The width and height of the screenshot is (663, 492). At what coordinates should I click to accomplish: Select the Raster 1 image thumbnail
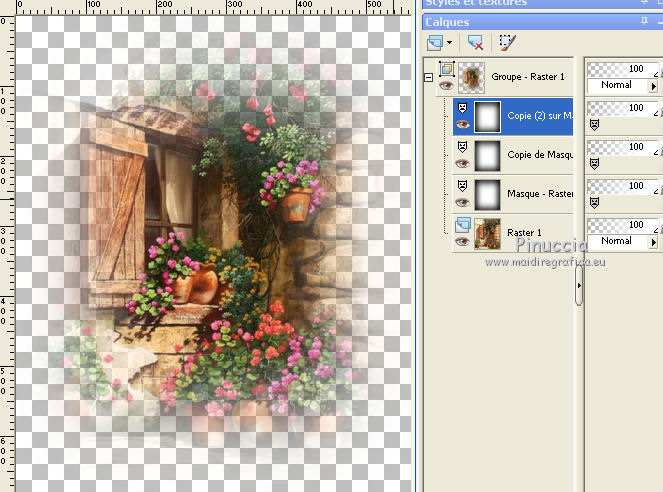click(x=488, y=234)
